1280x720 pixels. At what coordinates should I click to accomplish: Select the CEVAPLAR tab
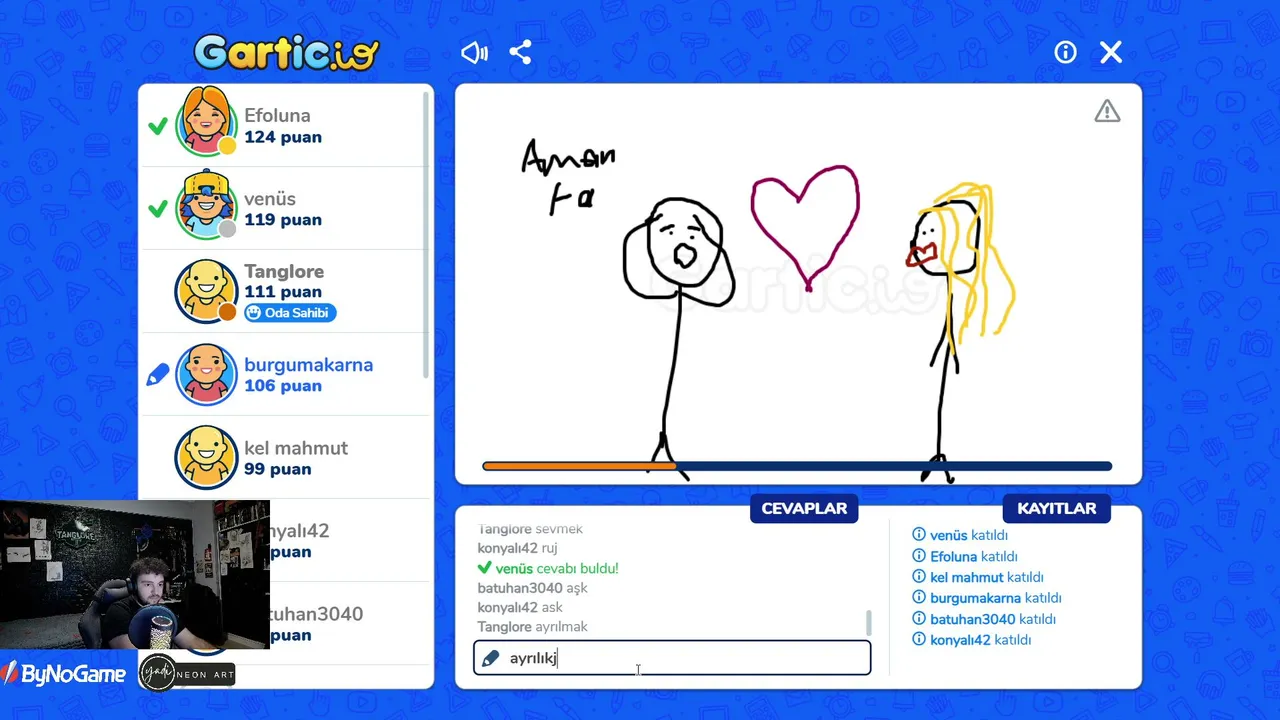point(804,508)
